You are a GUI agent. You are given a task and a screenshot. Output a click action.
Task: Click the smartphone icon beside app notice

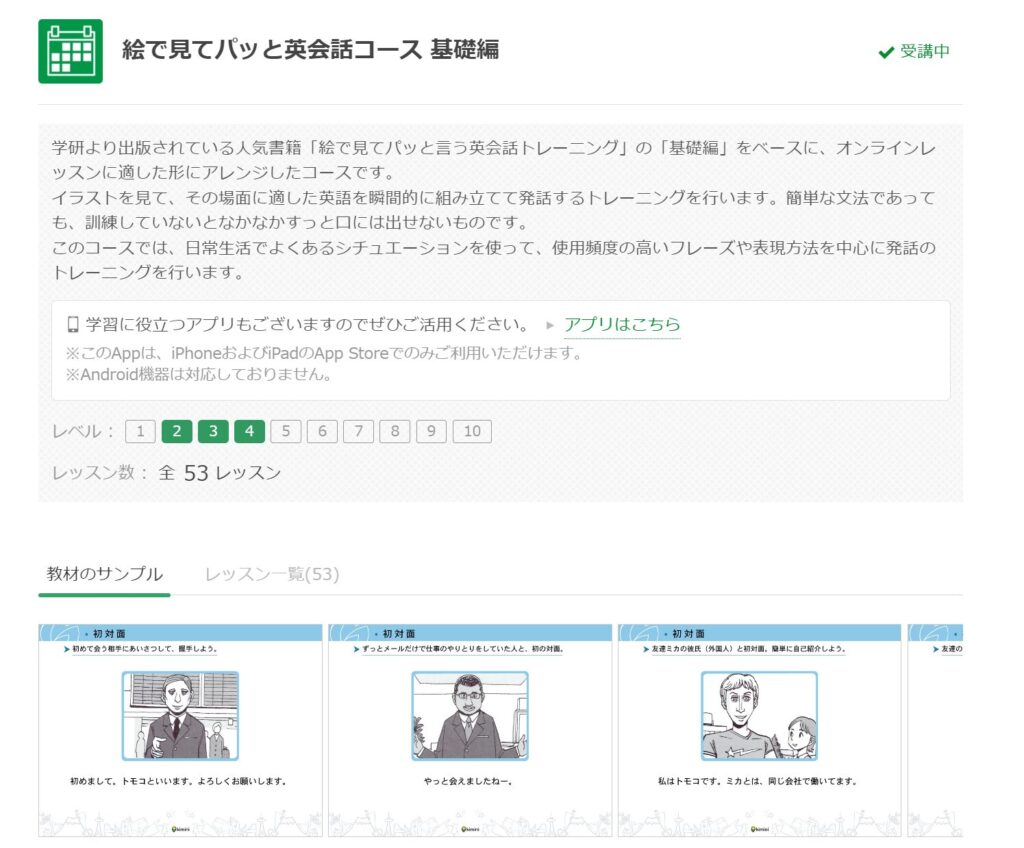tap(73, 325)
